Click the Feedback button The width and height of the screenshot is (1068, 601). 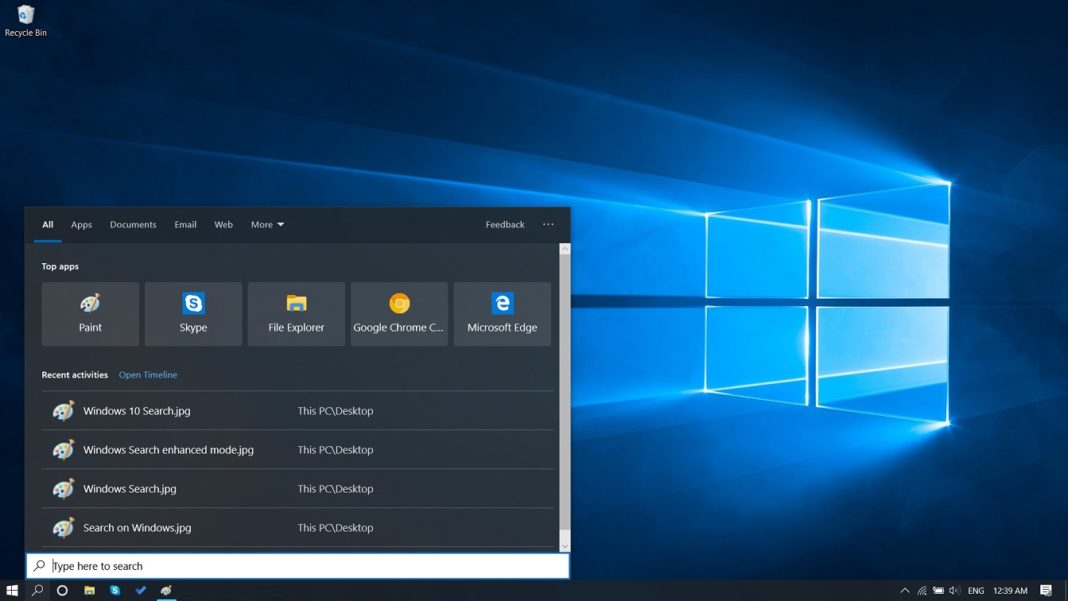[504, 224]
